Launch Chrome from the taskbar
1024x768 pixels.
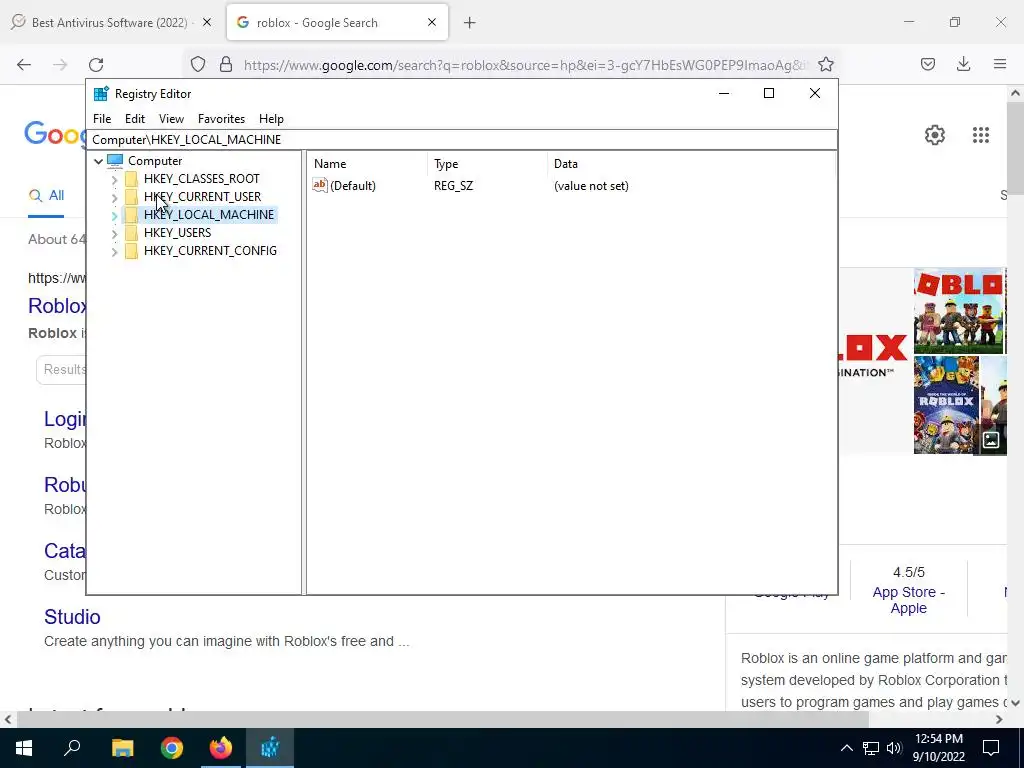[x=172, y=748]
